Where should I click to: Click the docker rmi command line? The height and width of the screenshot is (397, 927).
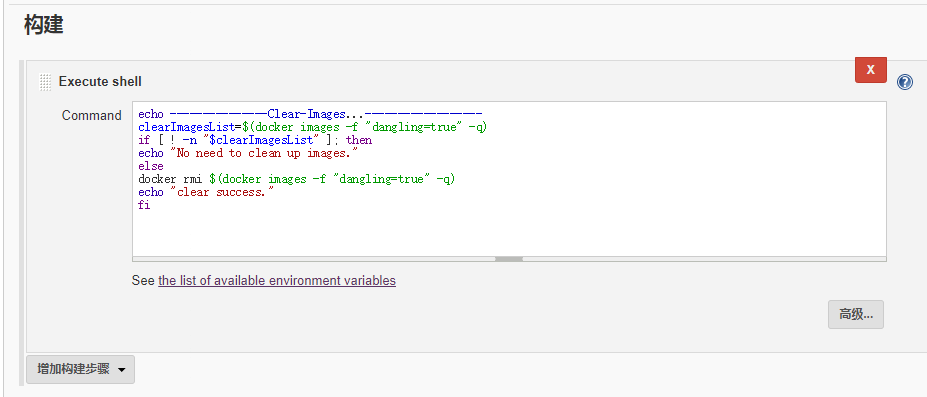pos(297,179)
